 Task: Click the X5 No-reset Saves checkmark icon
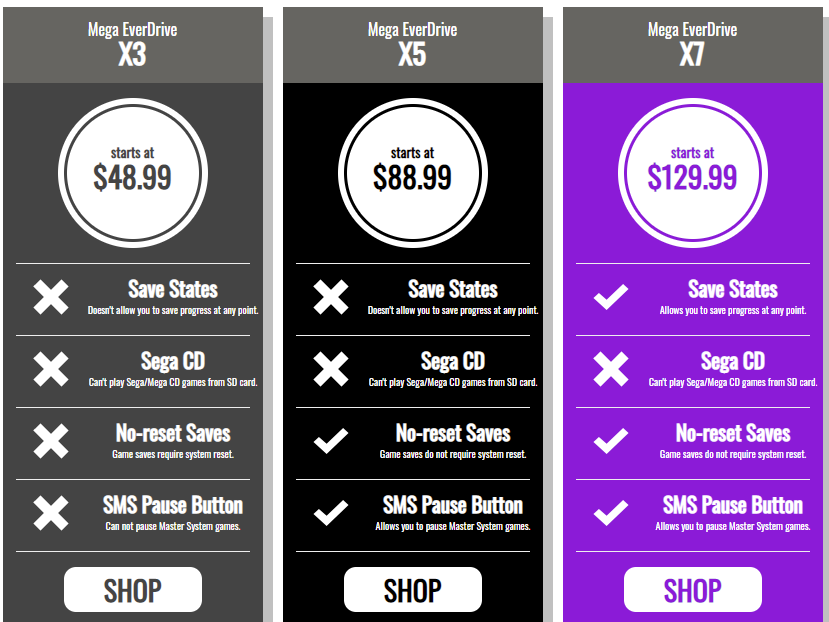tap(331, 442)
